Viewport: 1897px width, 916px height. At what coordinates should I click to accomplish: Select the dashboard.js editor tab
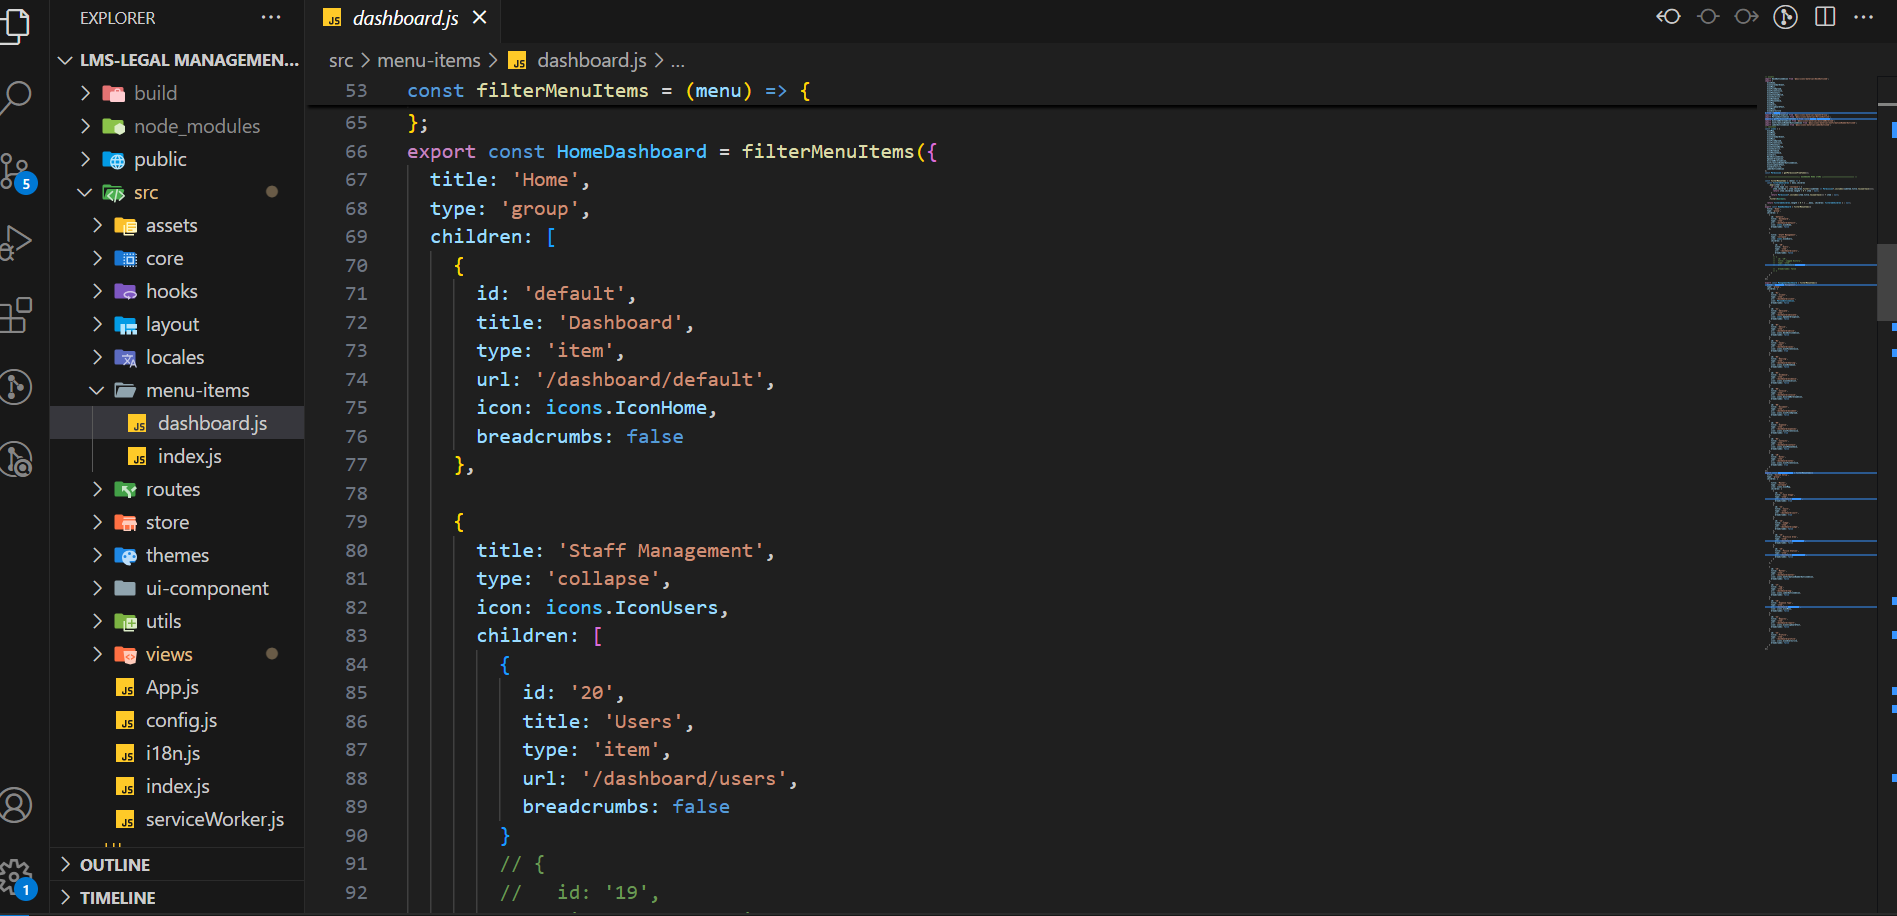(x=405, y=18)
